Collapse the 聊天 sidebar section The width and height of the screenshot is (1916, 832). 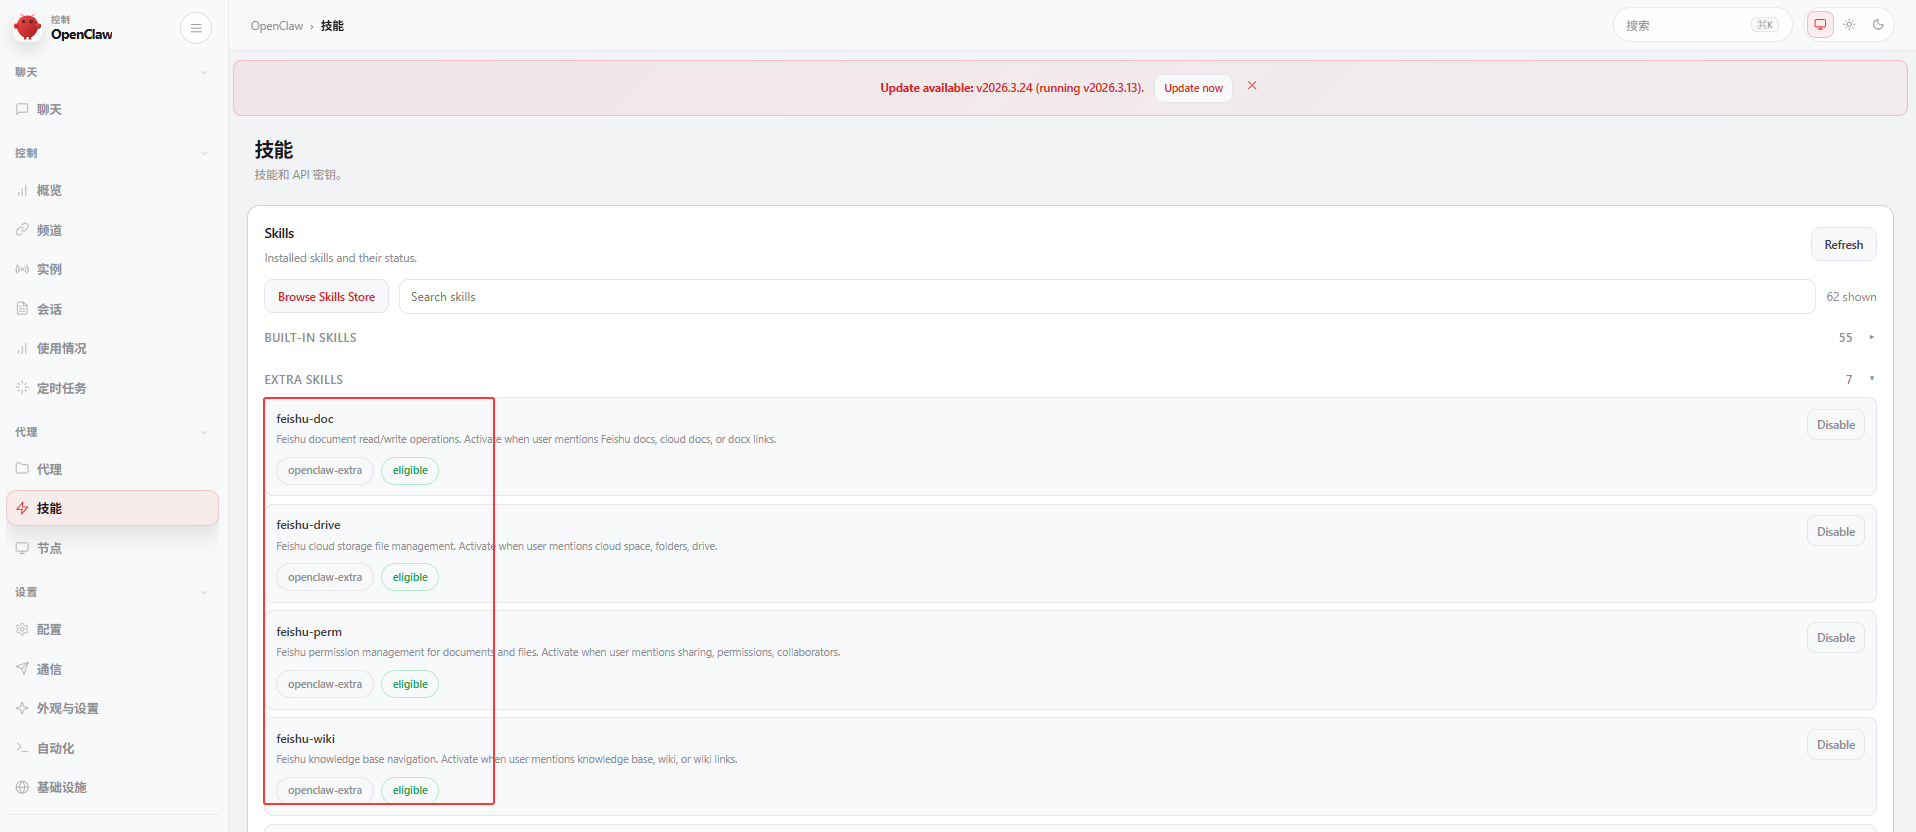204,72
